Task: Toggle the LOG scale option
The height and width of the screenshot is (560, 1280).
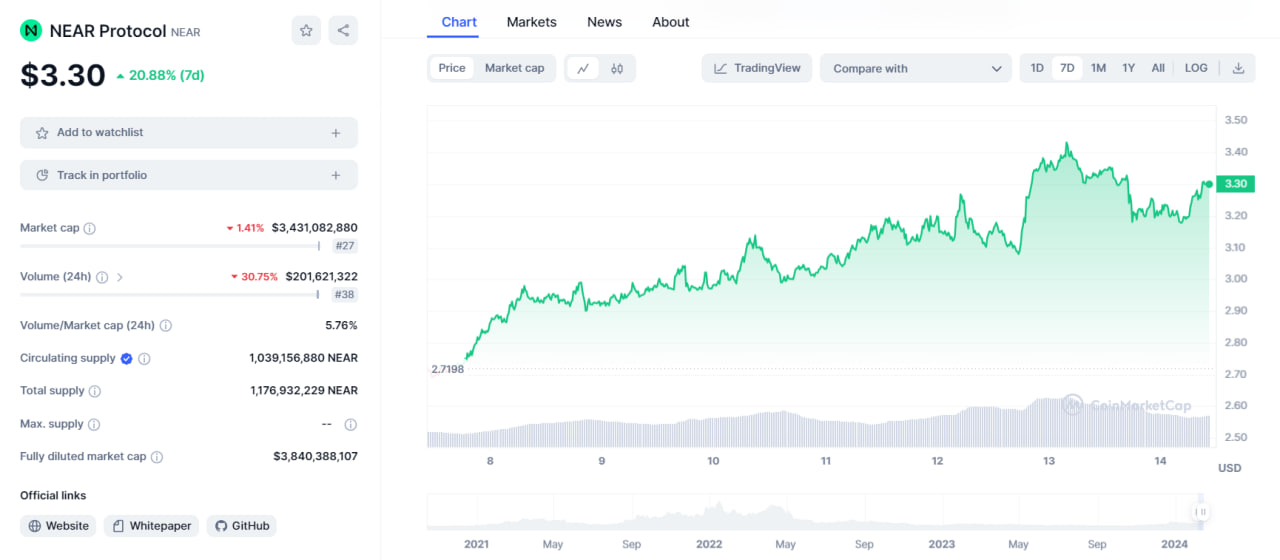Action: click(1196, 68)
